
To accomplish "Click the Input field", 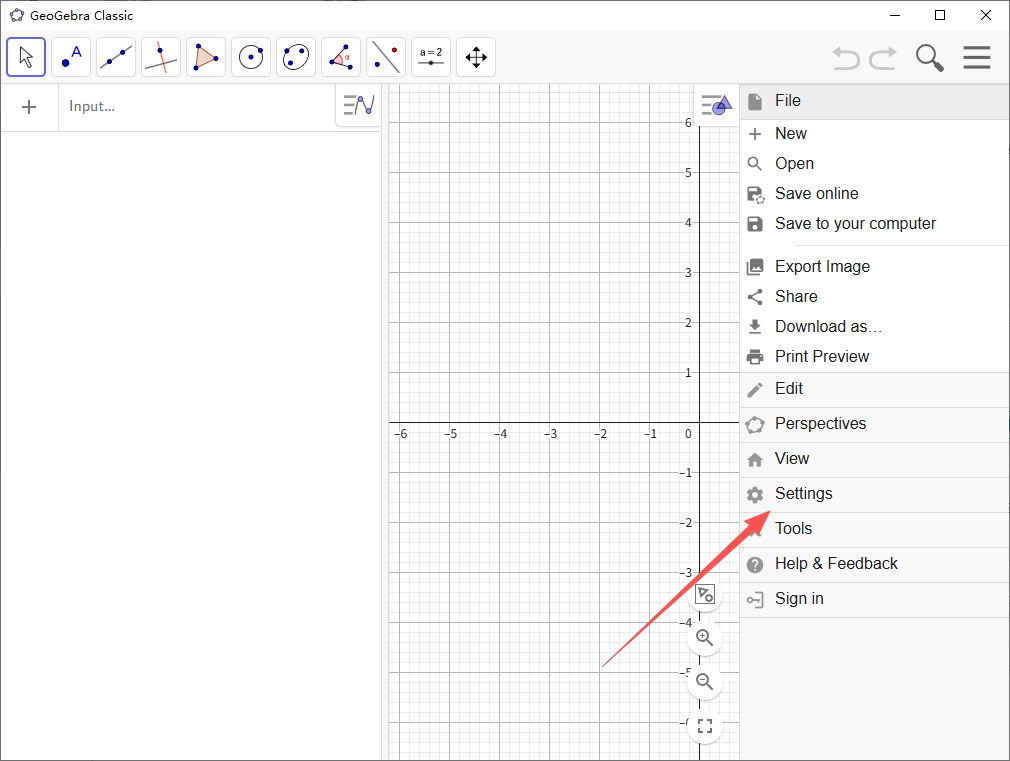I will pos(196,107).
